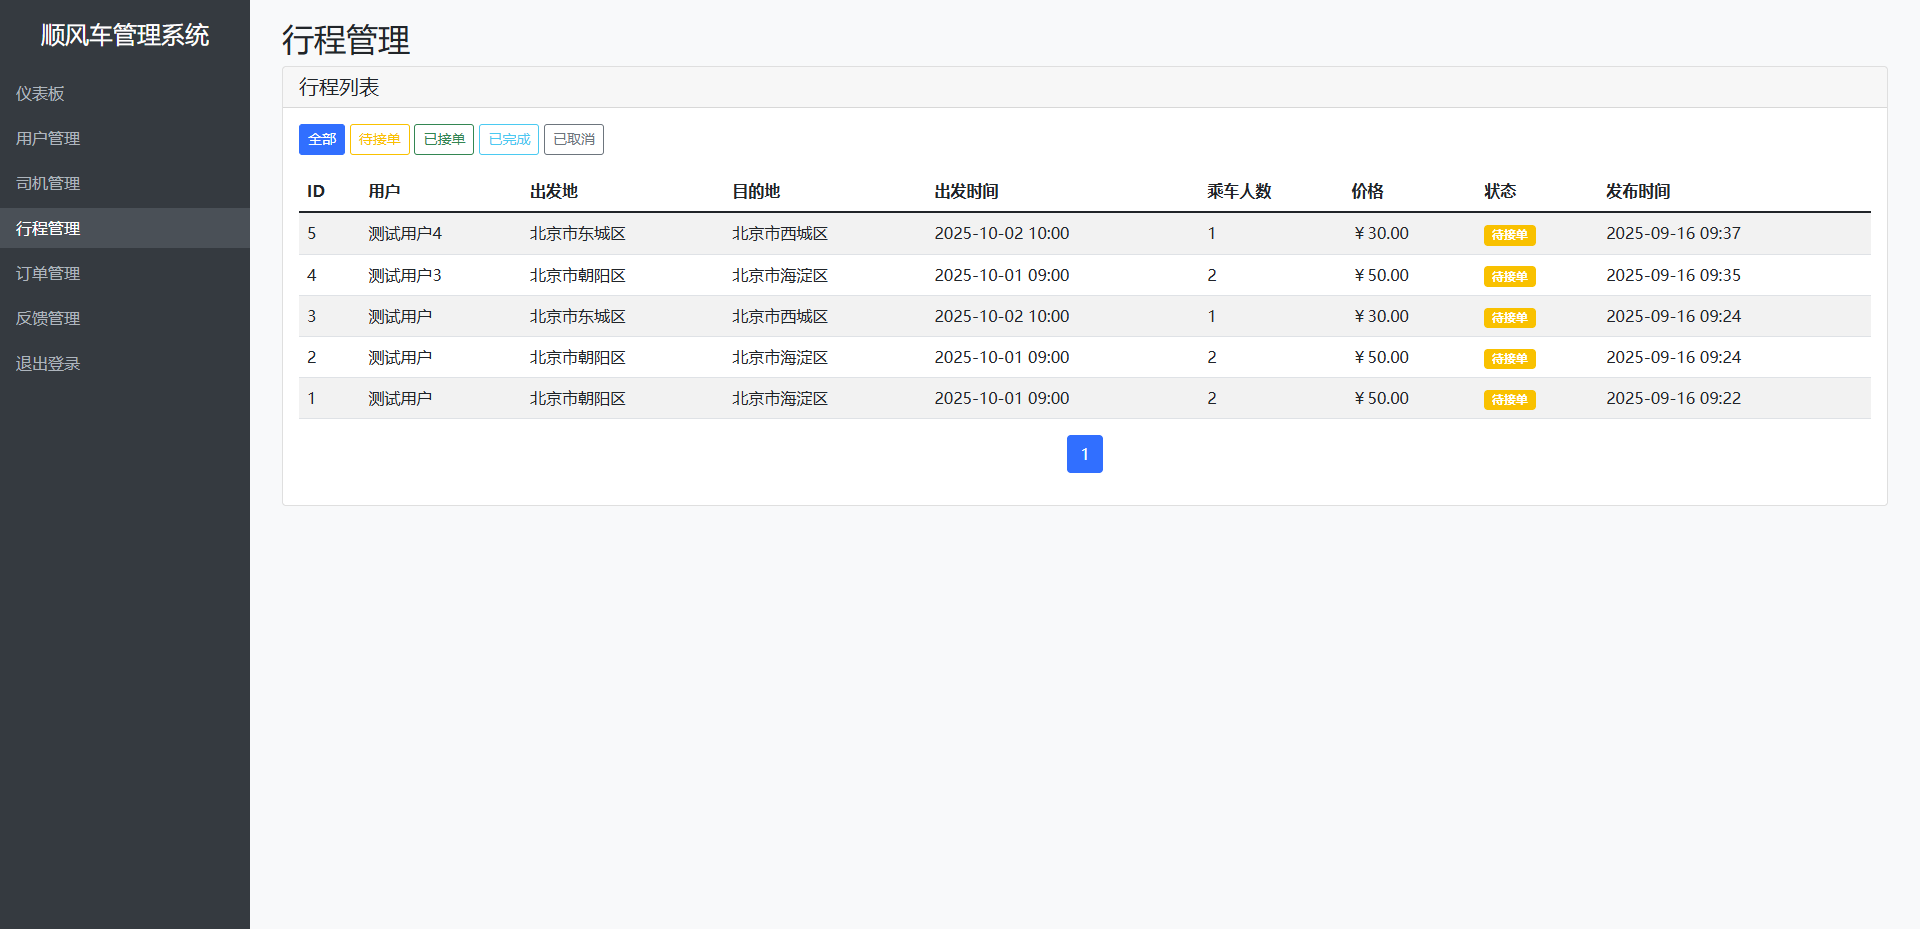
Task: Open 反馈管理 section
Action: tap(48, 318)
